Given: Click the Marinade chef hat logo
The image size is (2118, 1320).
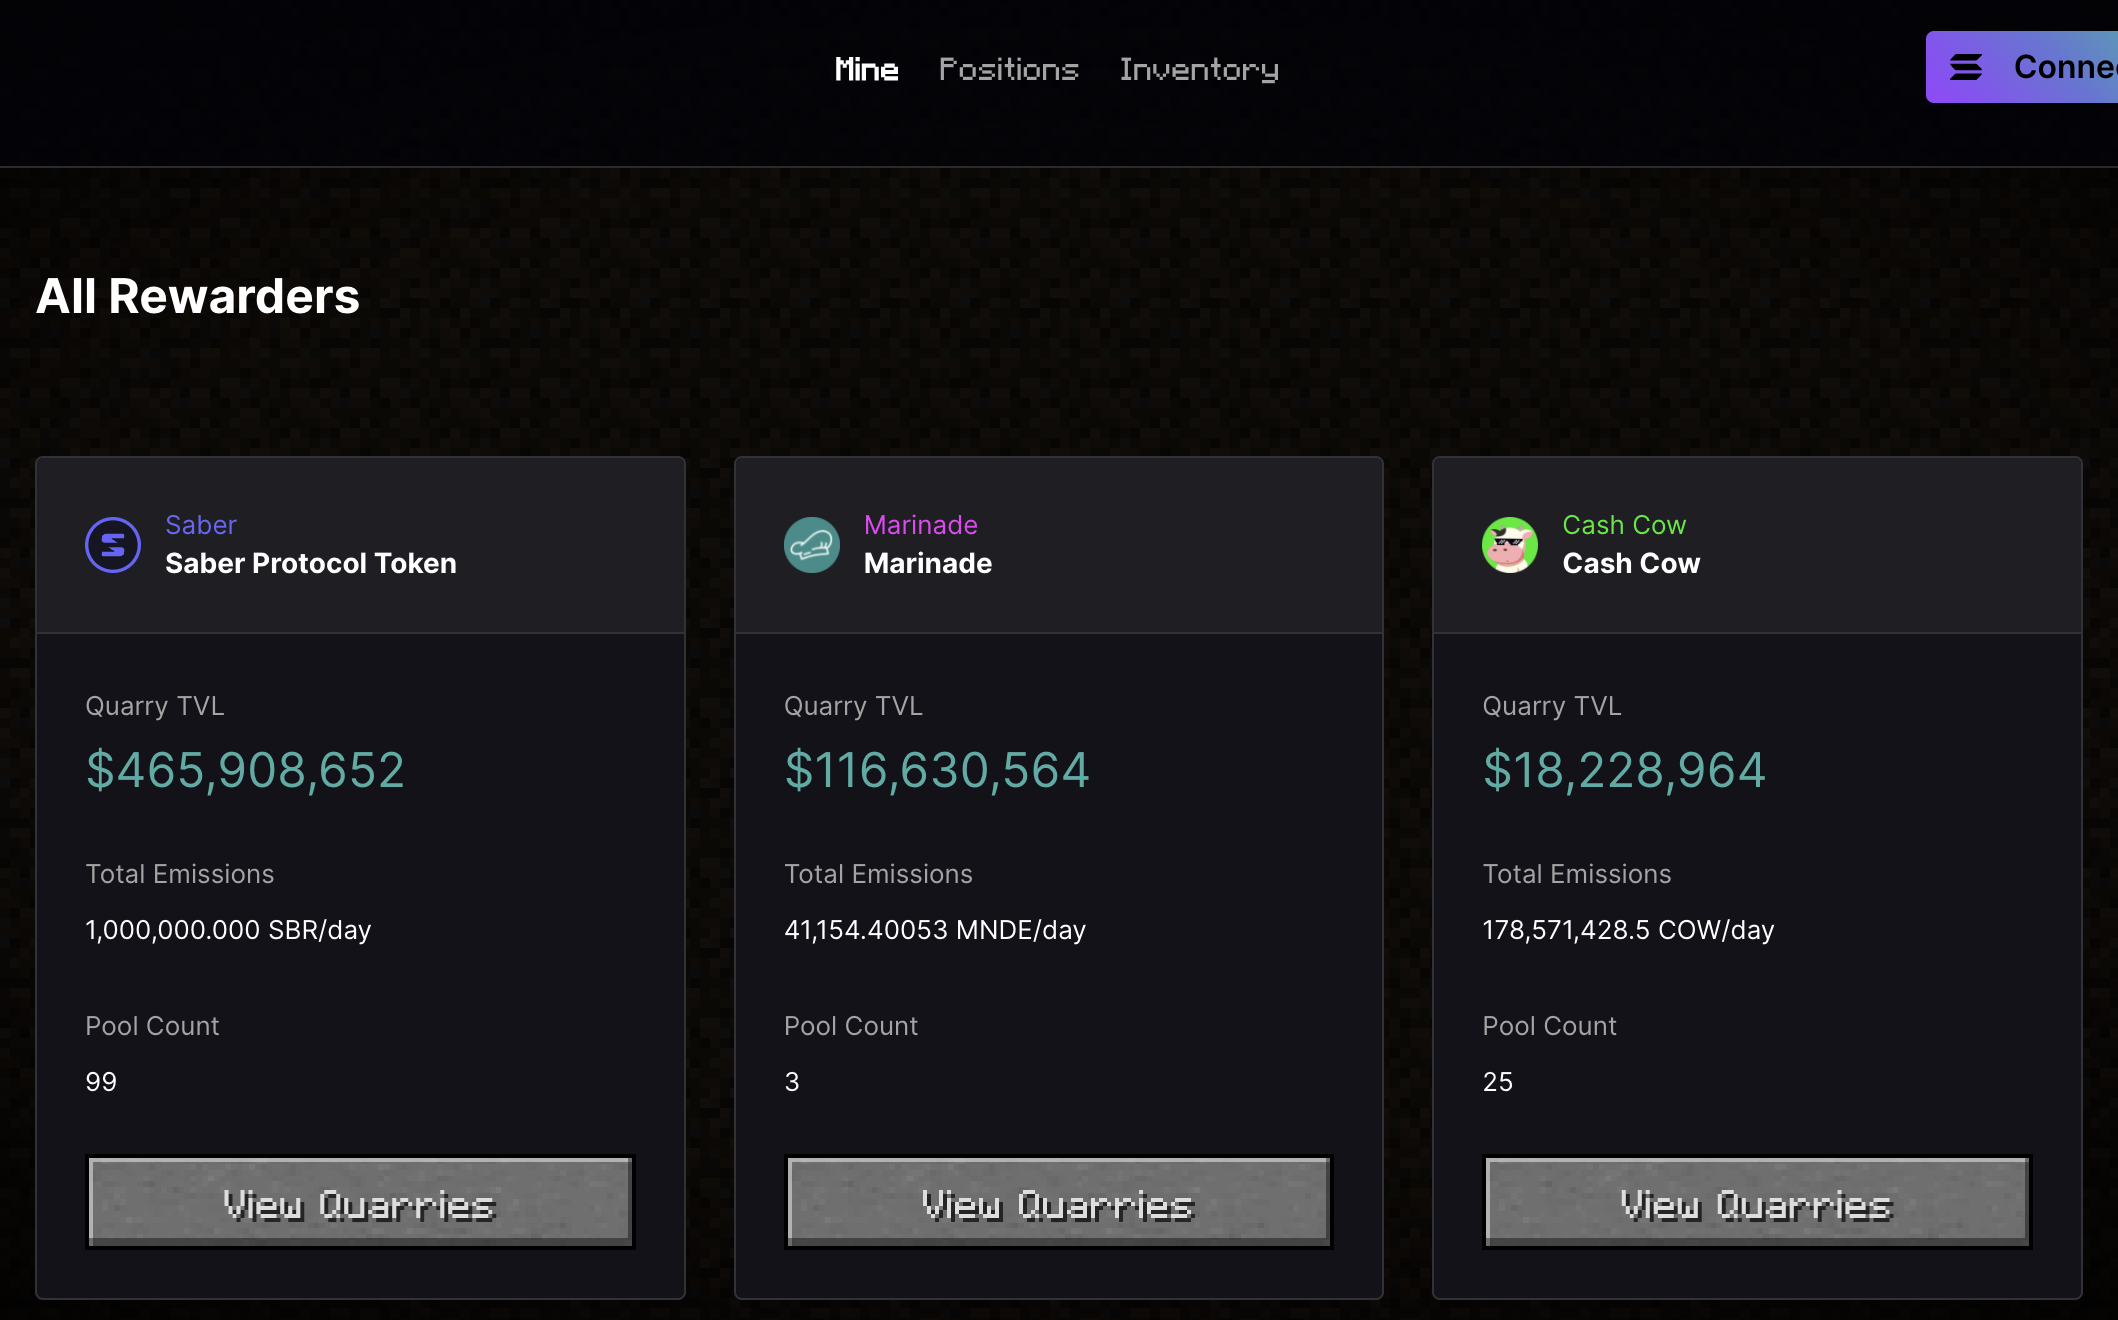Looking at the screenshot, I should pyautogui.click(x=811, y=545).
